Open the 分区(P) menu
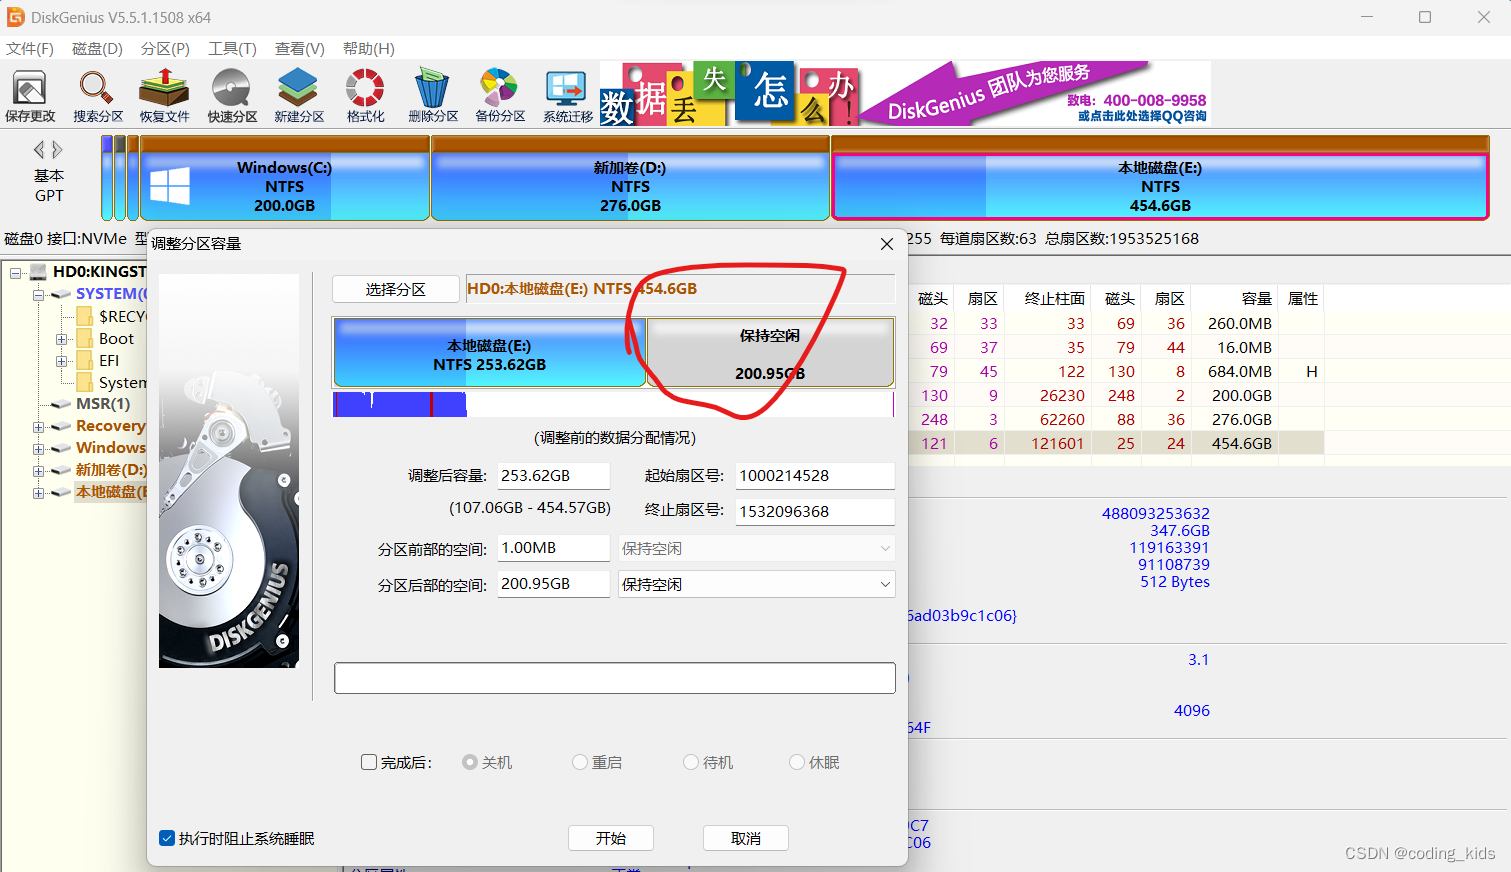 tap(165, 48)
